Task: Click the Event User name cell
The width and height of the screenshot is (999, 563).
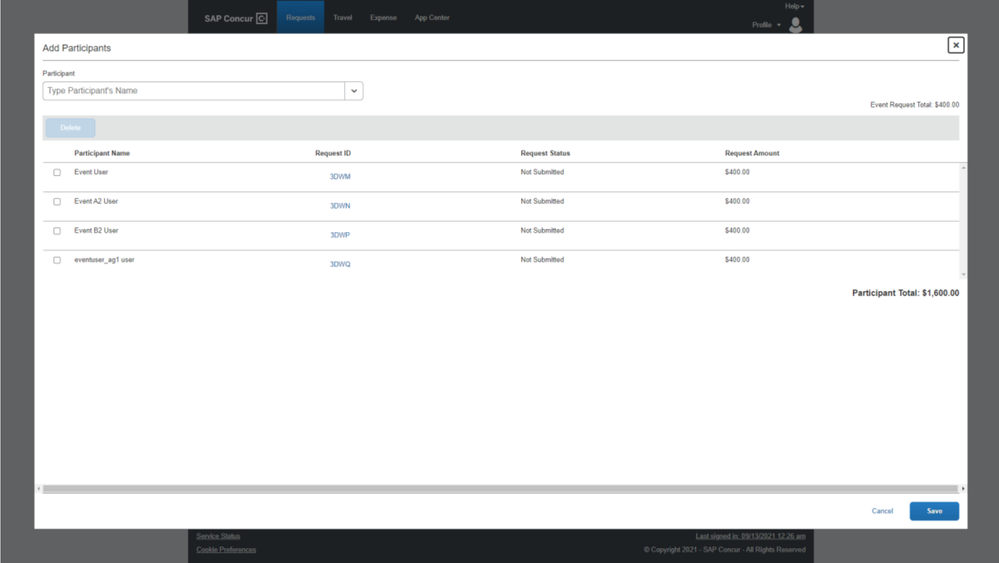Action: pyautogui.click(x=91, y=172)
